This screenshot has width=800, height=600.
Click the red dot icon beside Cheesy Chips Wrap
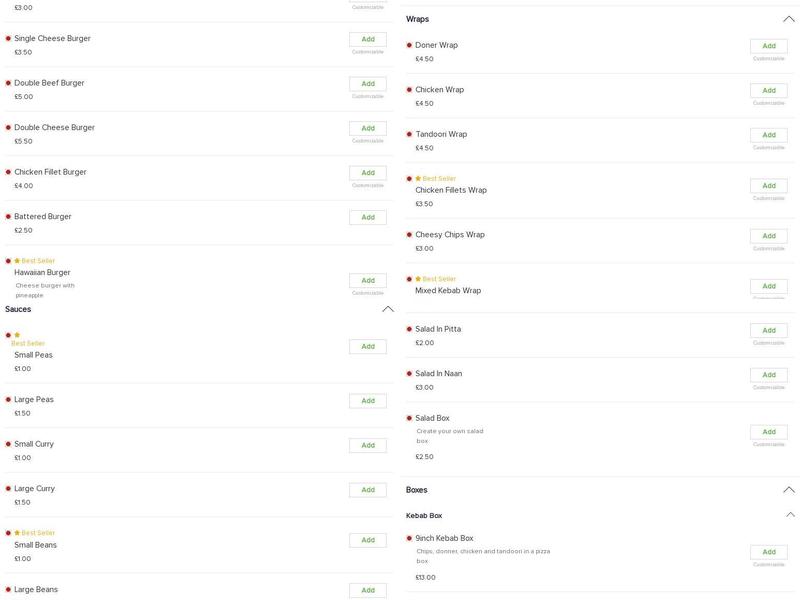coord(409,235)
